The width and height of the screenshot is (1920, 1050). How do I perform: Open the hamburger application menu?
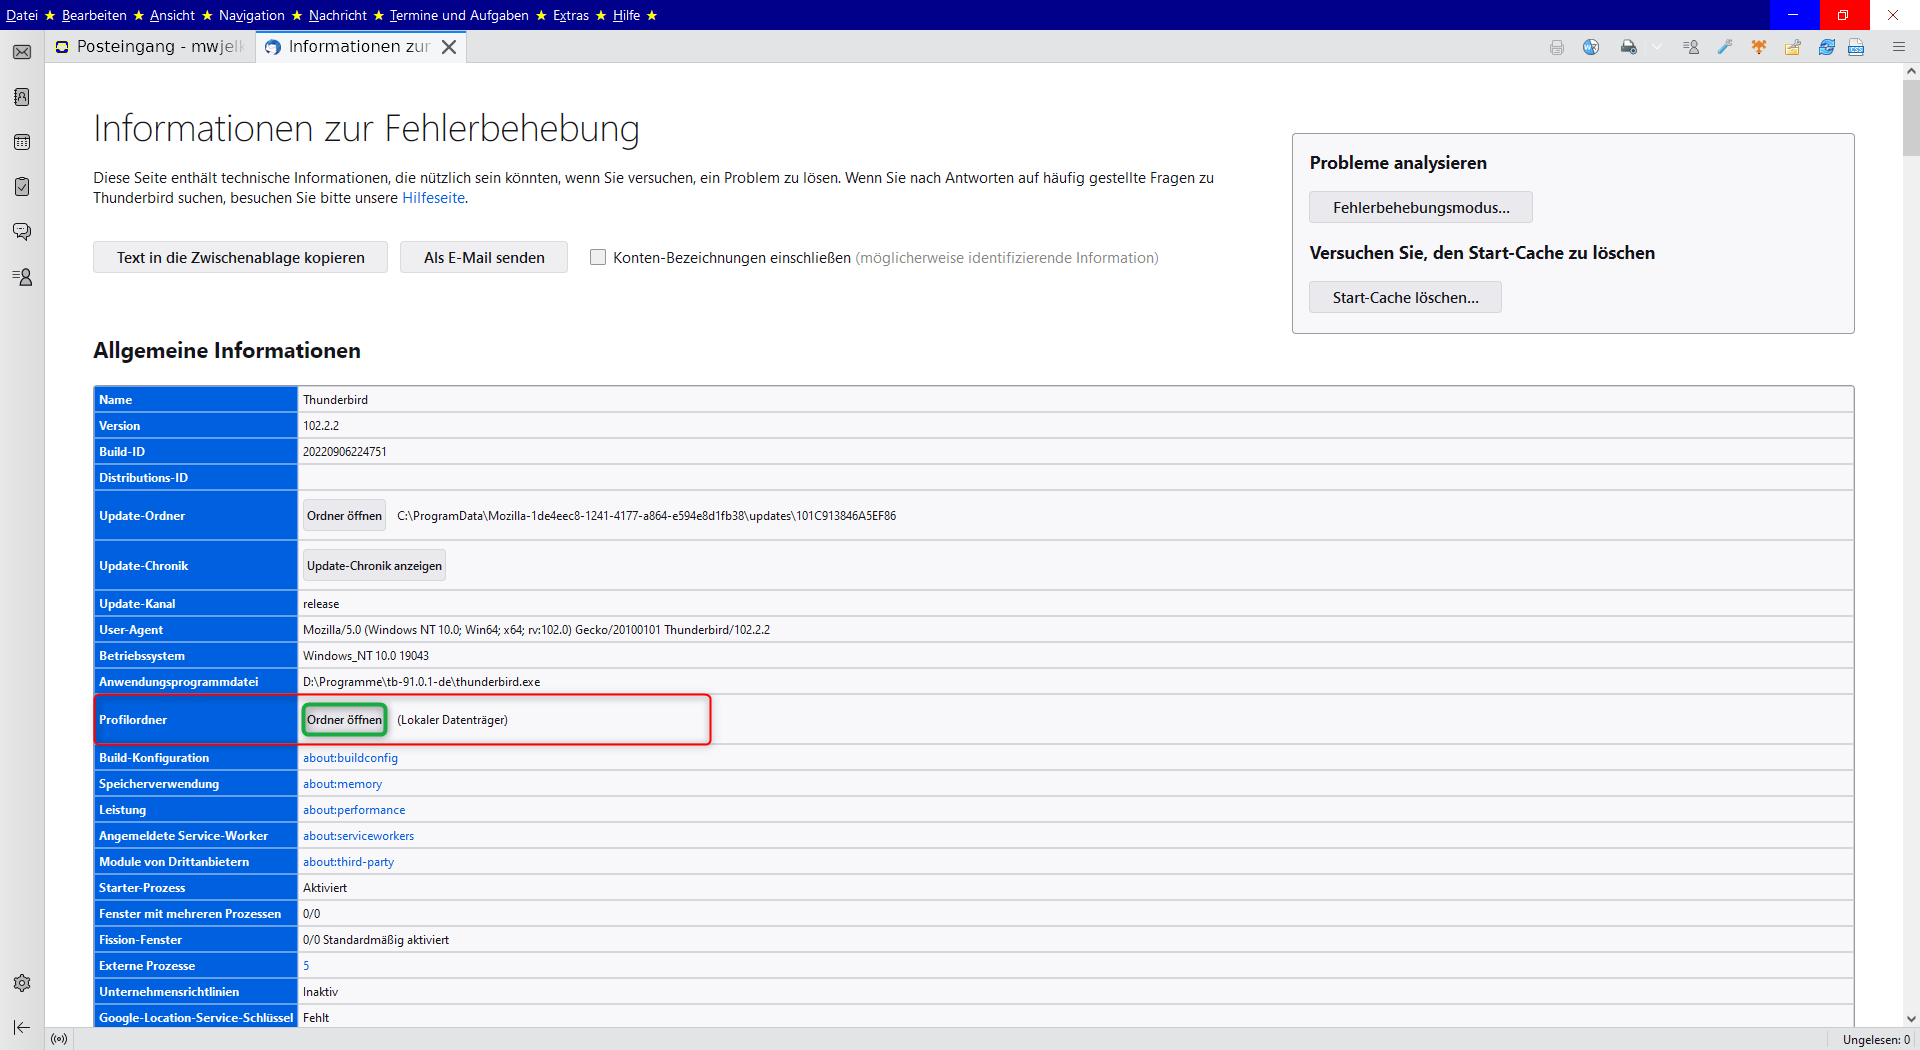point(1898,47)
